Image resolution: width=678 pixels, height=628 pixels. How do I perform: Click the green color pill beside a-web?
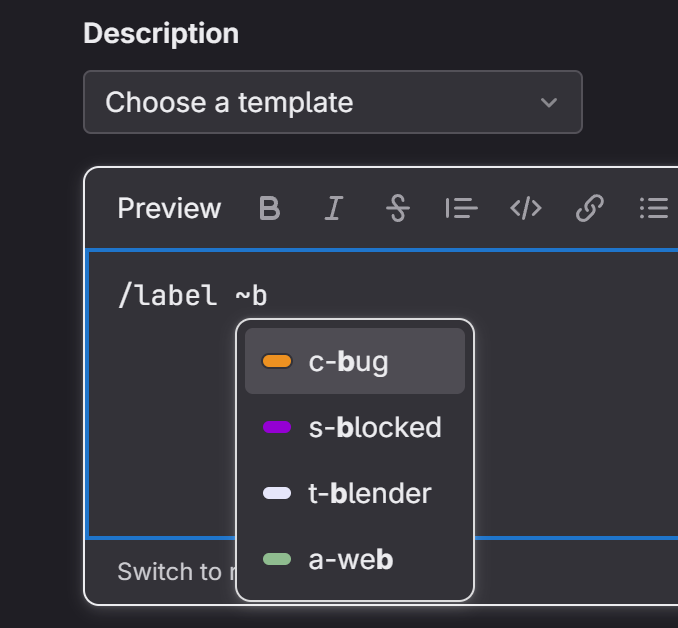[276, 559]
